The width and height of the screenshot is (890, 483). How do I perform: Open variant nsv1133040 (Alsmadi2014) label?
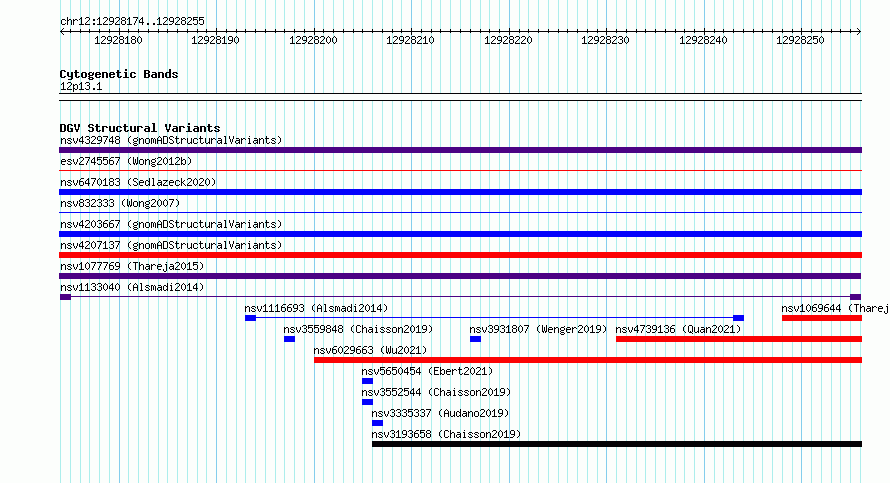[x=132, y=287]
